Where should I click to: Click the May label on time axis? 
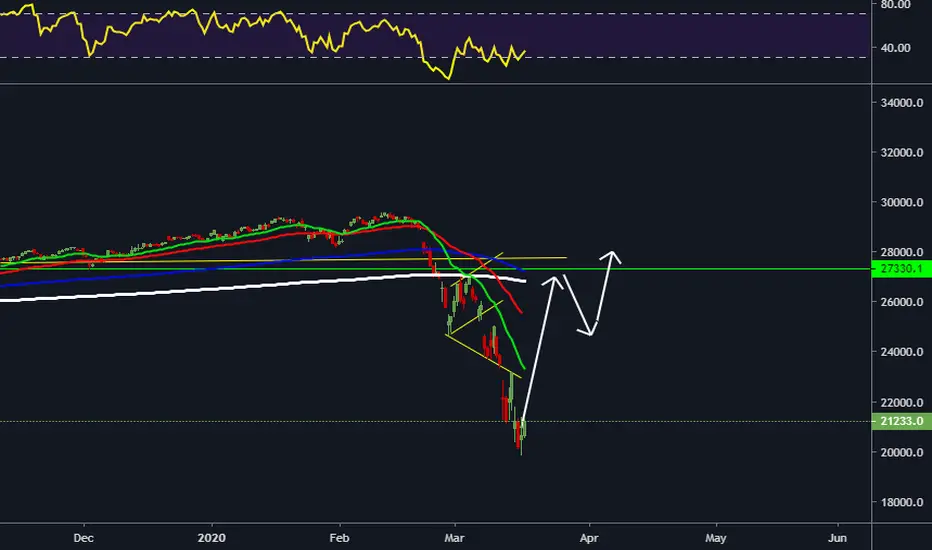(x=716, y=538)
